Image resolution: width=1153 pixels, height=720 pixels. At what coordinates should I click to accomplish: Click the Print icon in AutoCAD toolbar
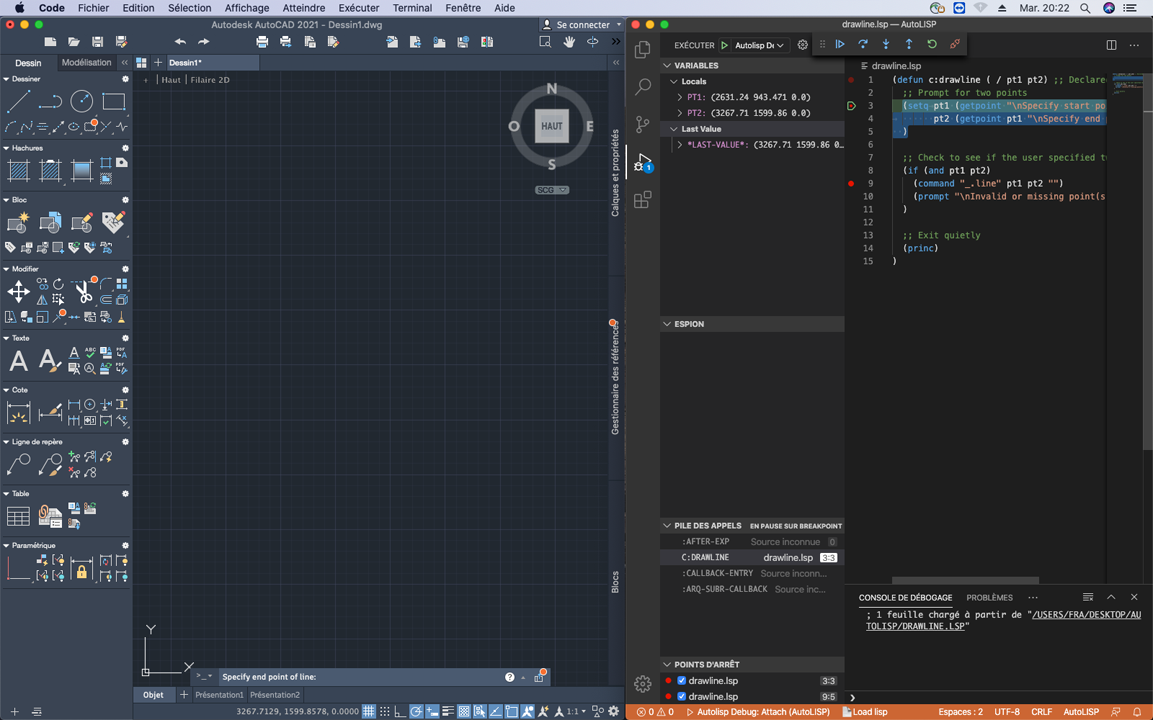tap(262, 42)
